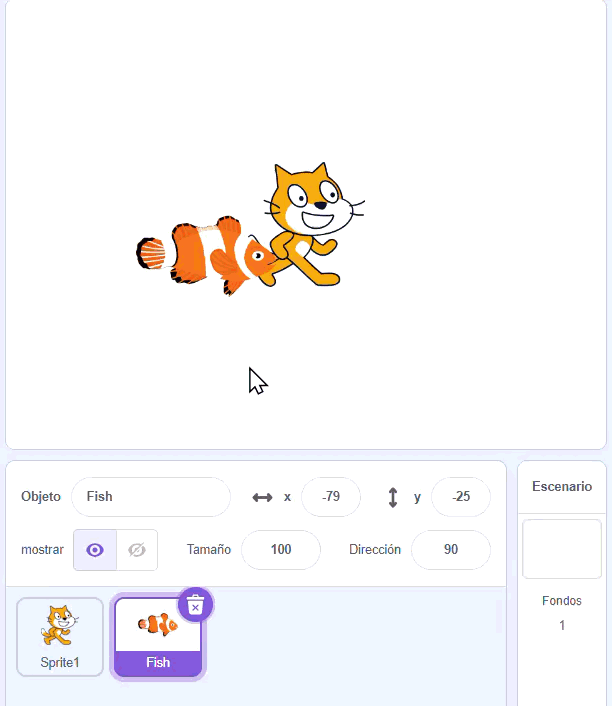Click the vertical arrows icon beside y
Viewport: 612px width, 706px height.
[393, 498]
